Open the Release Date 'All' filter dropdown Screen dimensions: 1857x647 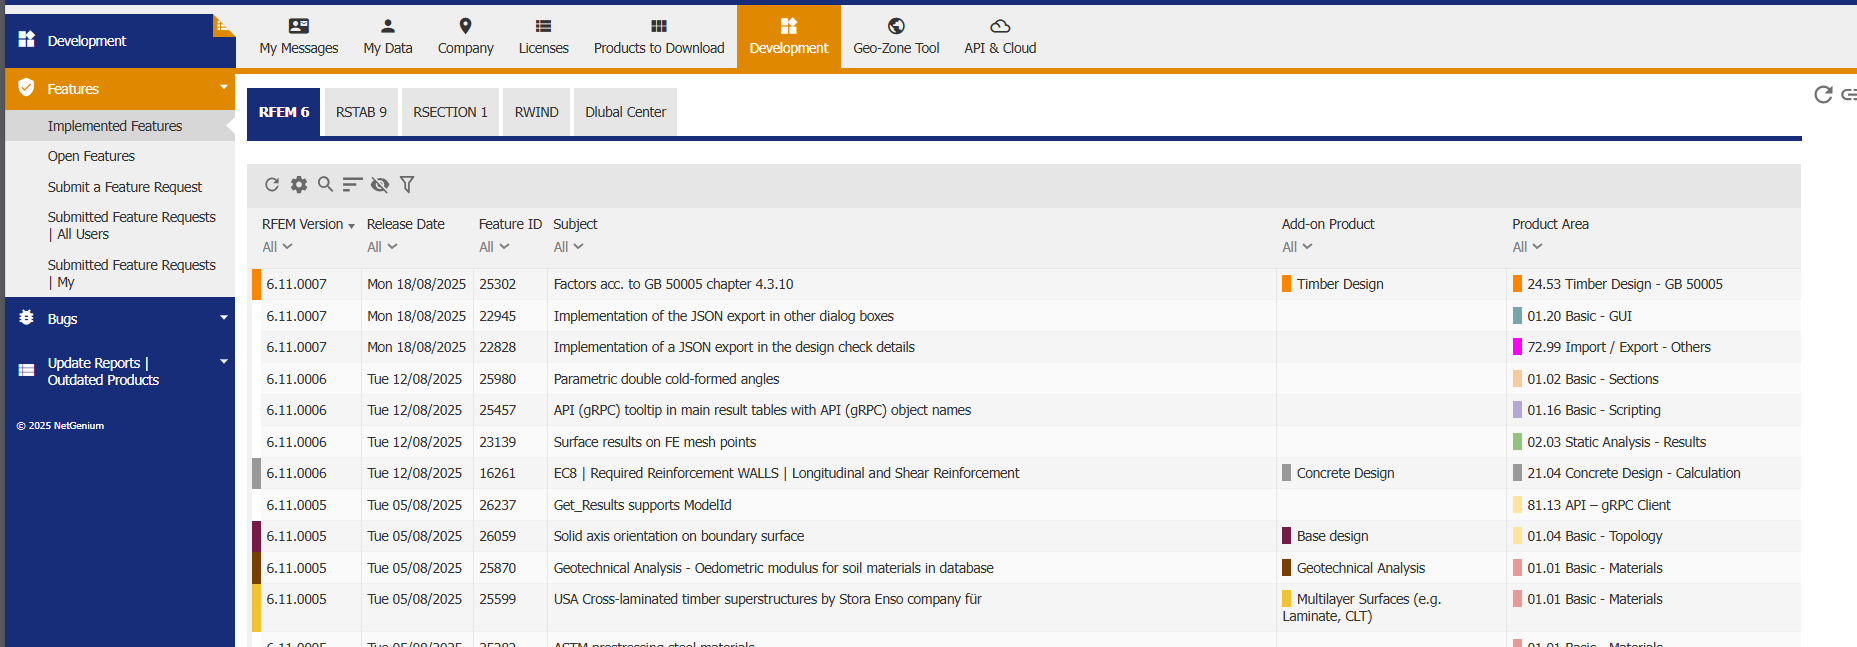point(382,247)
